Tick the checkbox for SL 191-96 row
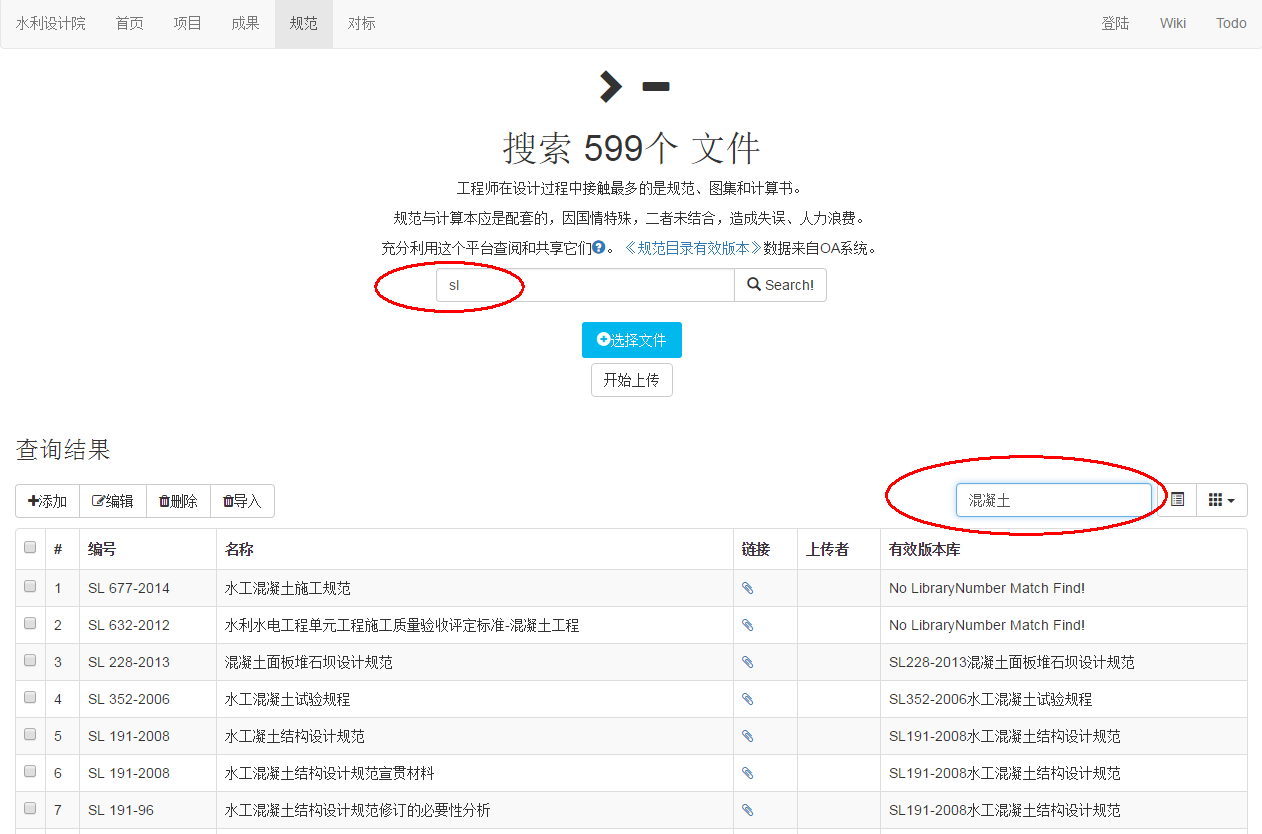 [x=30, y=809]
